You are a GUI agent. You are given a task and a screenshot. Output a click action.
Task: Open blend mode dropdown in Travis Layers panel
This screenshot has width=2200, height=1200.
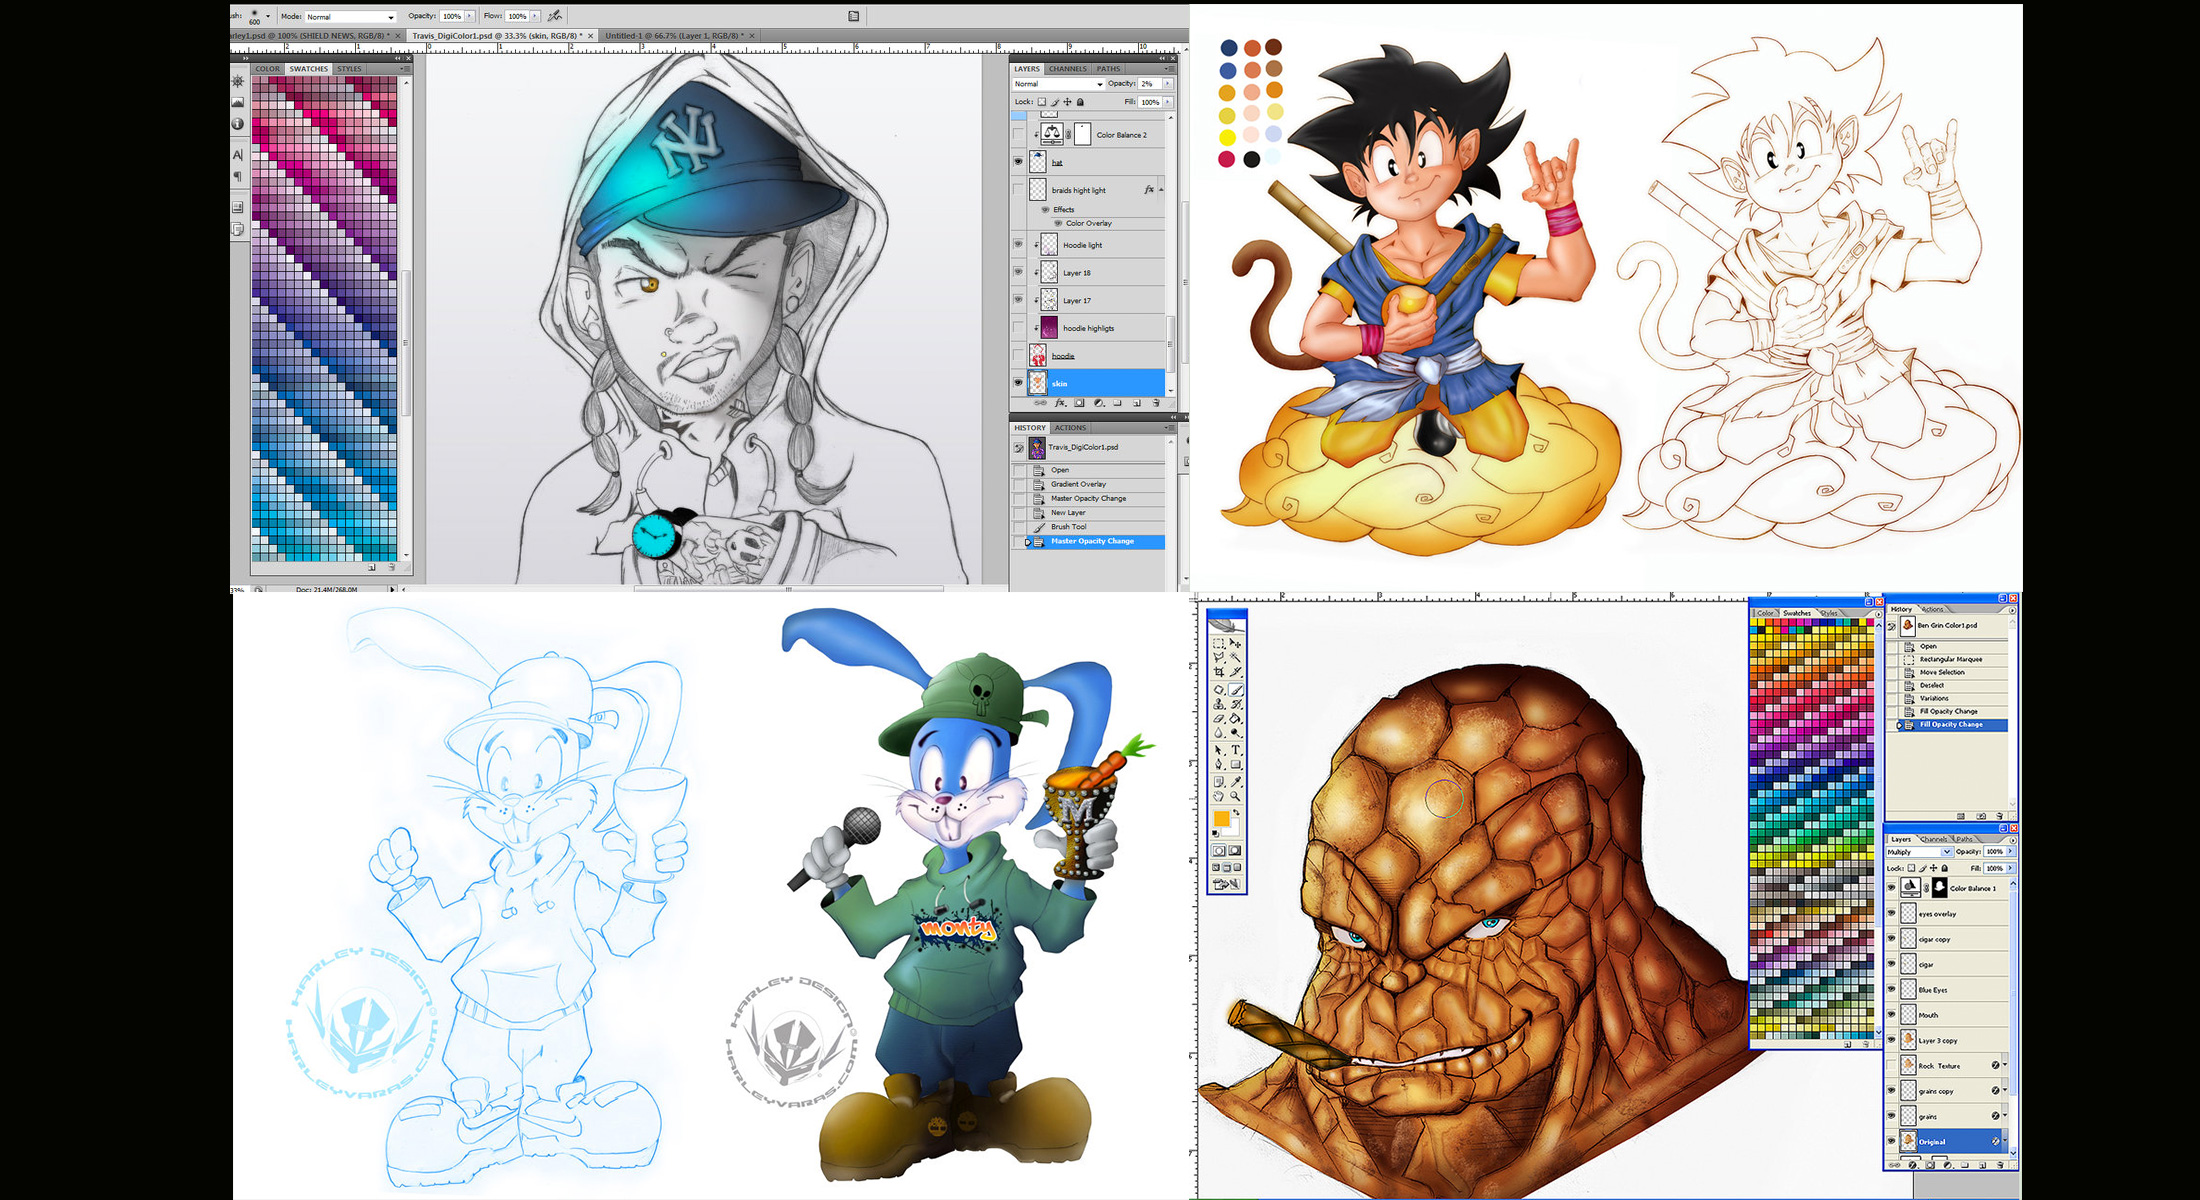coord(1058,84)
